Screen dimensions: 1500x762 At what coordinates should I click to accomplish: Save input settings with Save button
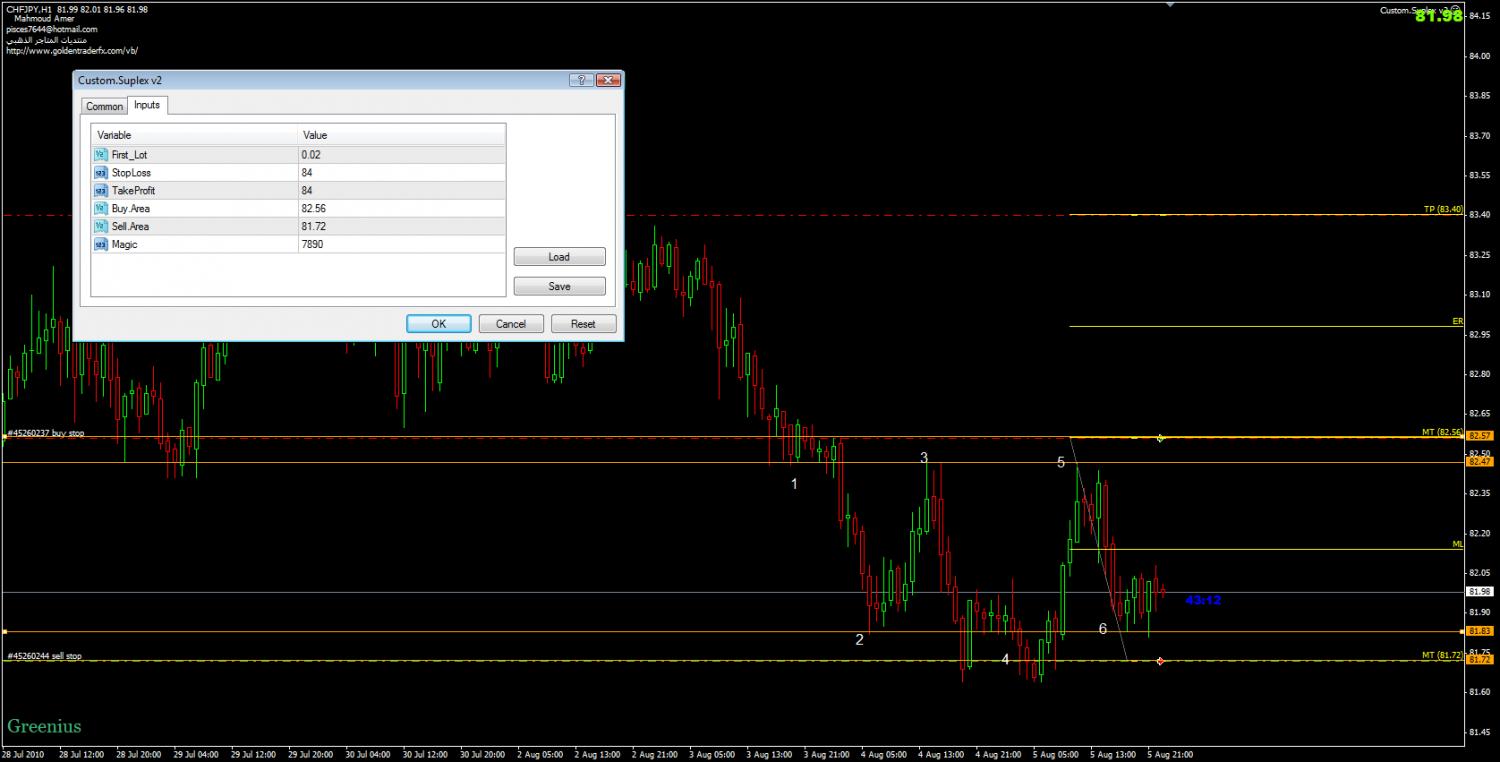click(559, 286)
